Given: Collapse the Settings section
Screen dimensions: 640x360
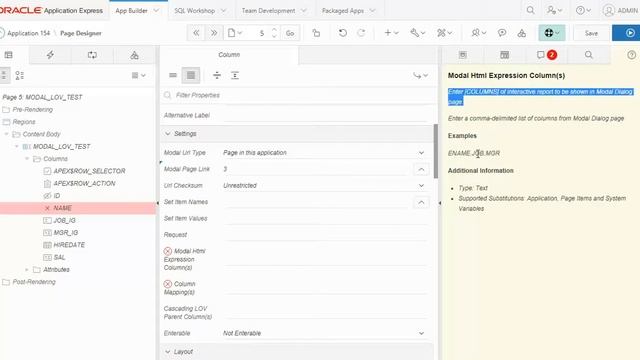Looking at the screenshot, I should 167,133.
